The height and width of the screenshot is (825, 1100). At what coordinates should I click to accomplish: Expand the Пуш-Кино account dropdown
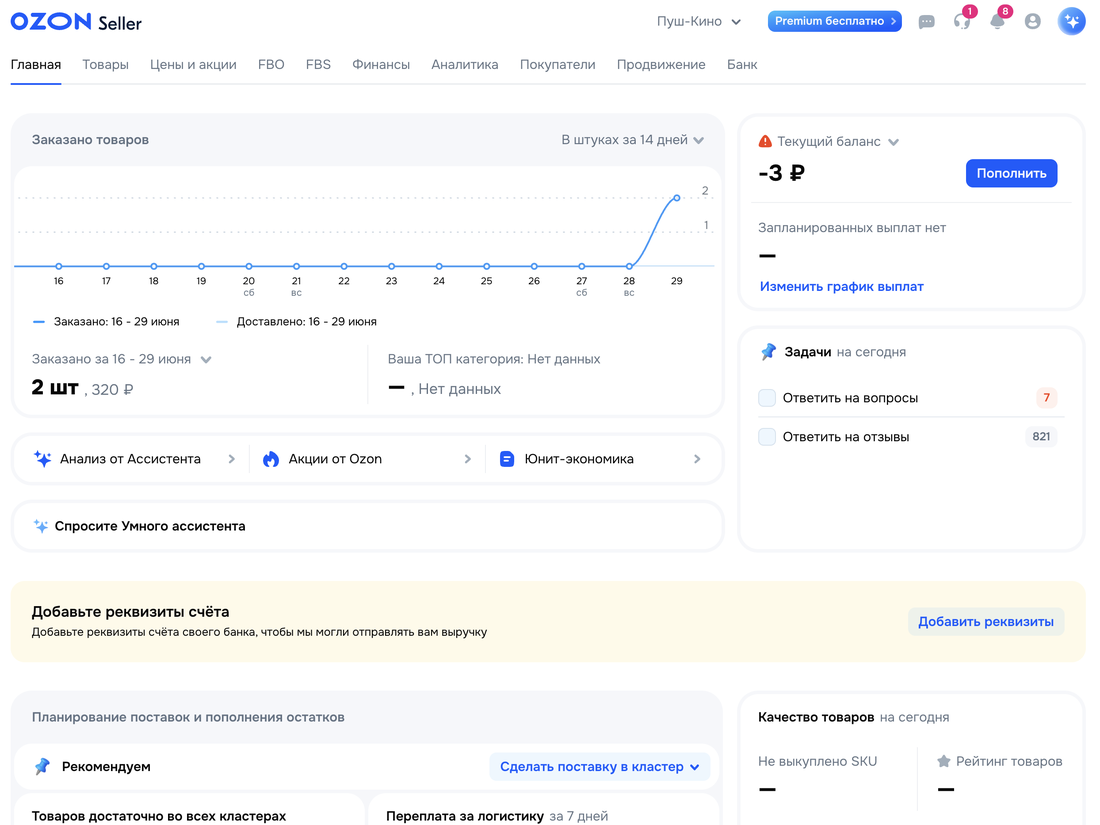pyautogui.click(x=699, y=22)
